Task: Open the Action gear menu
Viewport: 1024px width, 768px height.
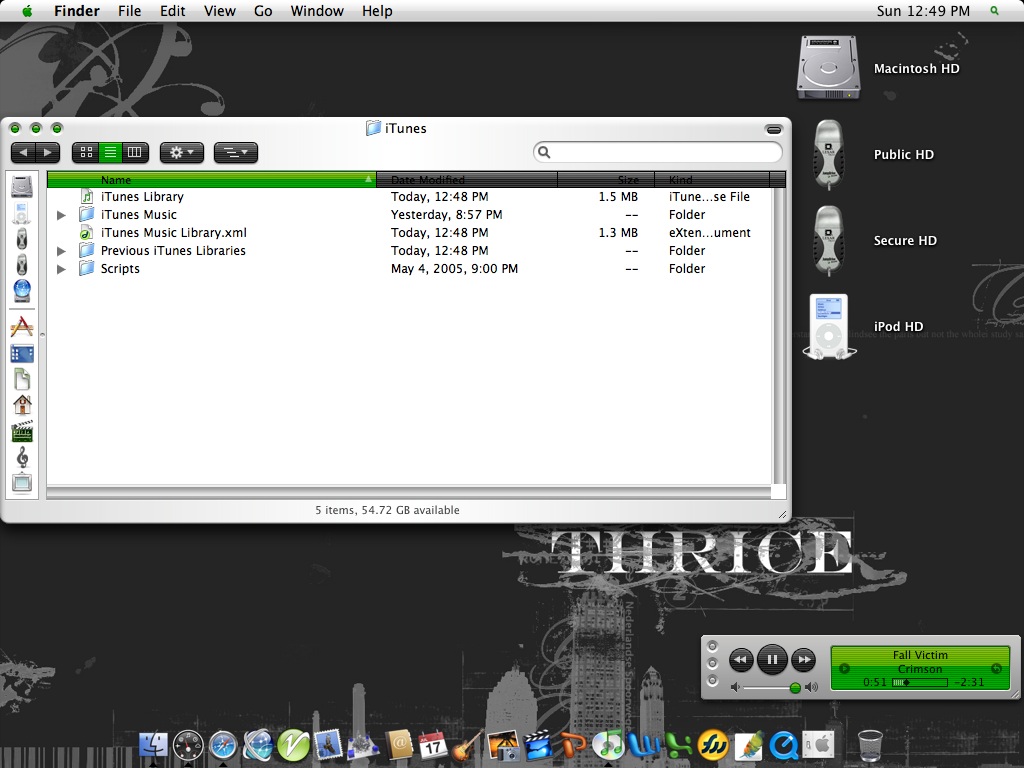Action: click(182, 152)
